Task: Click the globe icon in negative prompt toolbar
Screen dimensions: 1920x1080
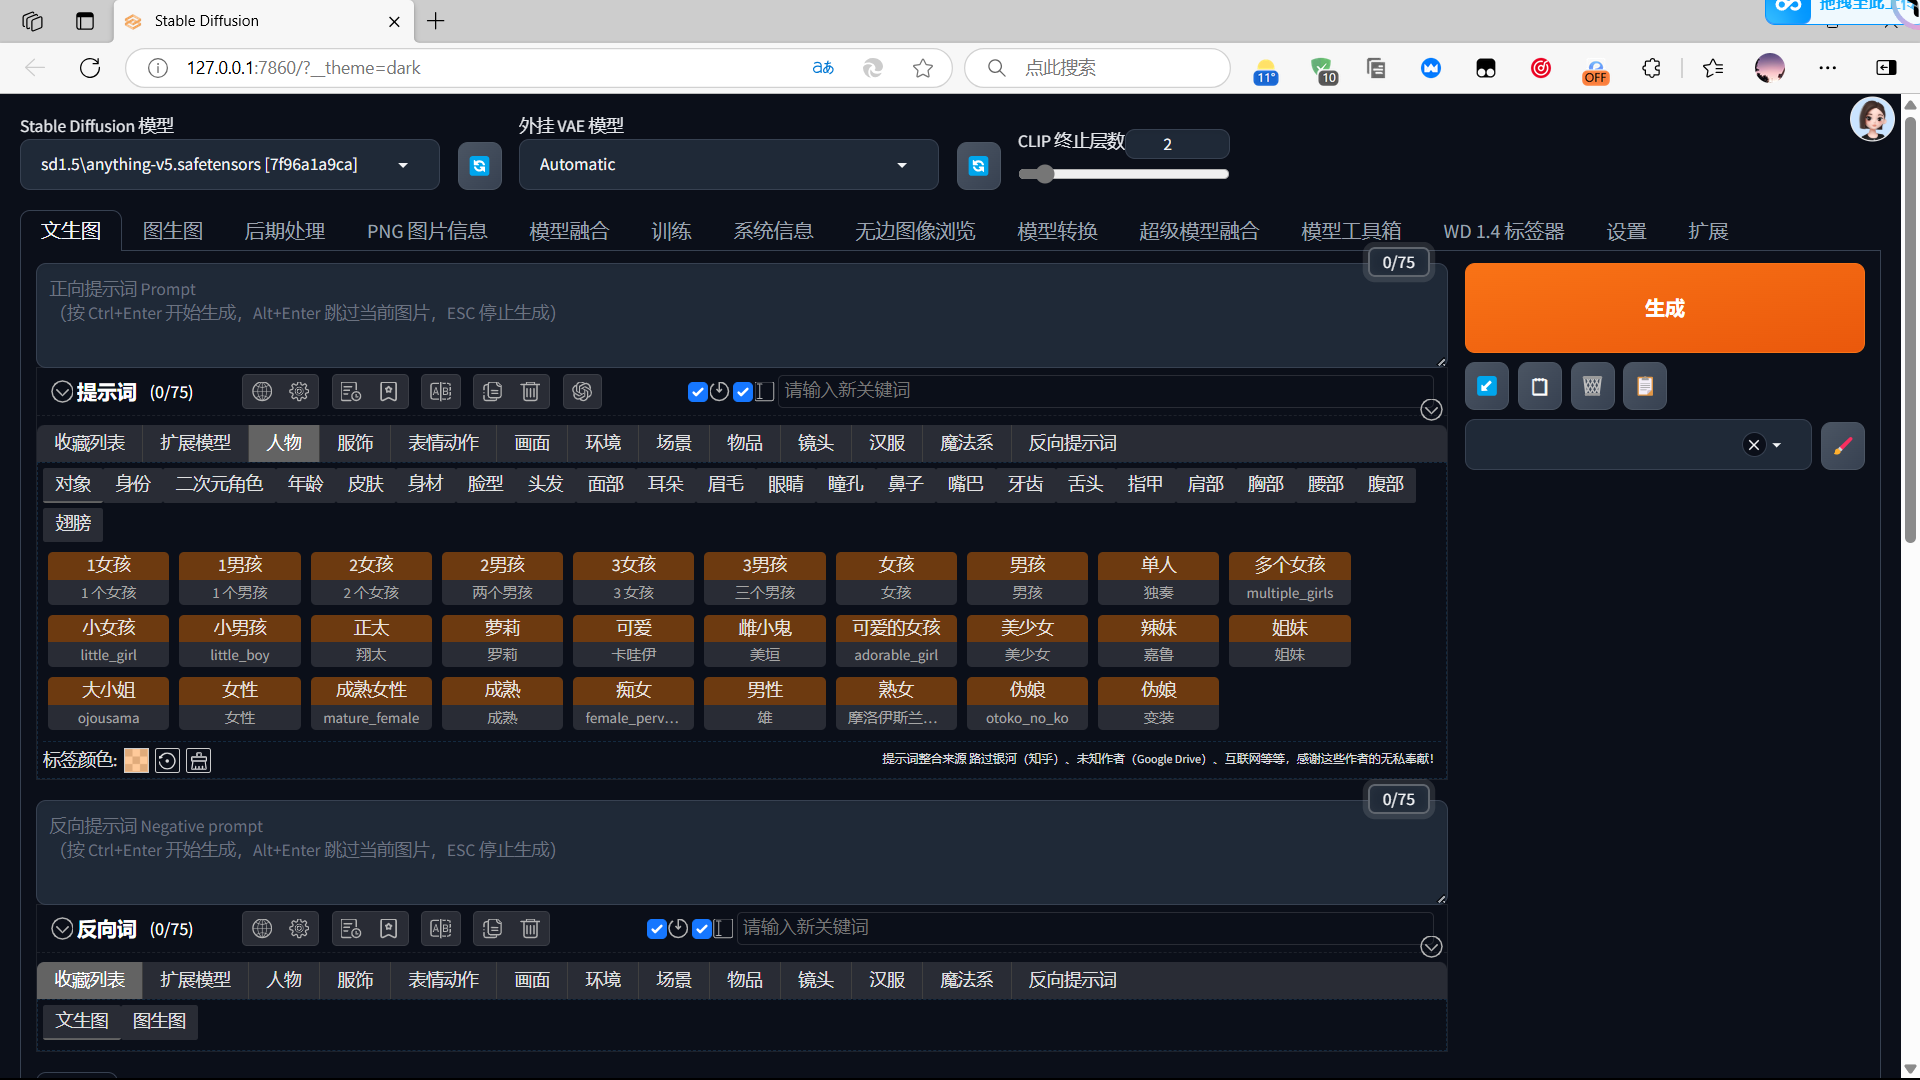Action: tap(262, 929)
